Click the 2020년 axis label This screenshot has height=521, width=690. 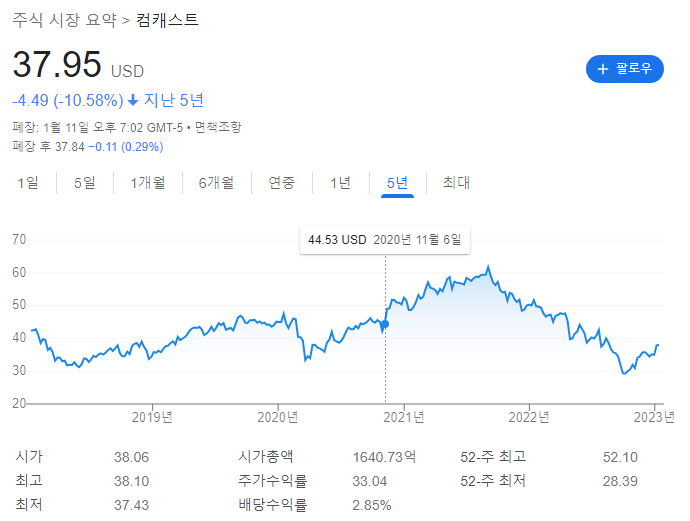click(278, 417)
